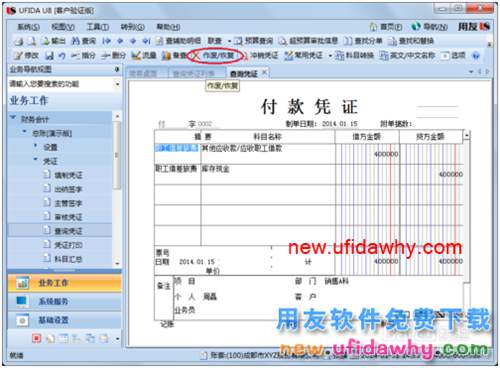Click the 流量 cash flow button
The width and height of the screenshot is (500, 368).
144,55
